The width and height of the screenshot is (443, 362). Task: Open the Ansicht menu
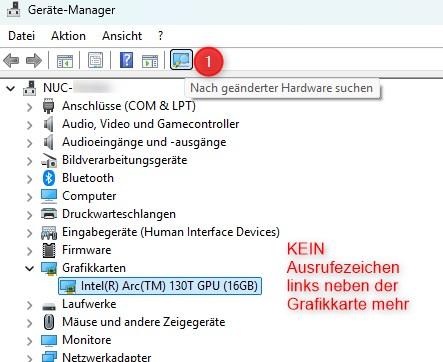[122, 36]
